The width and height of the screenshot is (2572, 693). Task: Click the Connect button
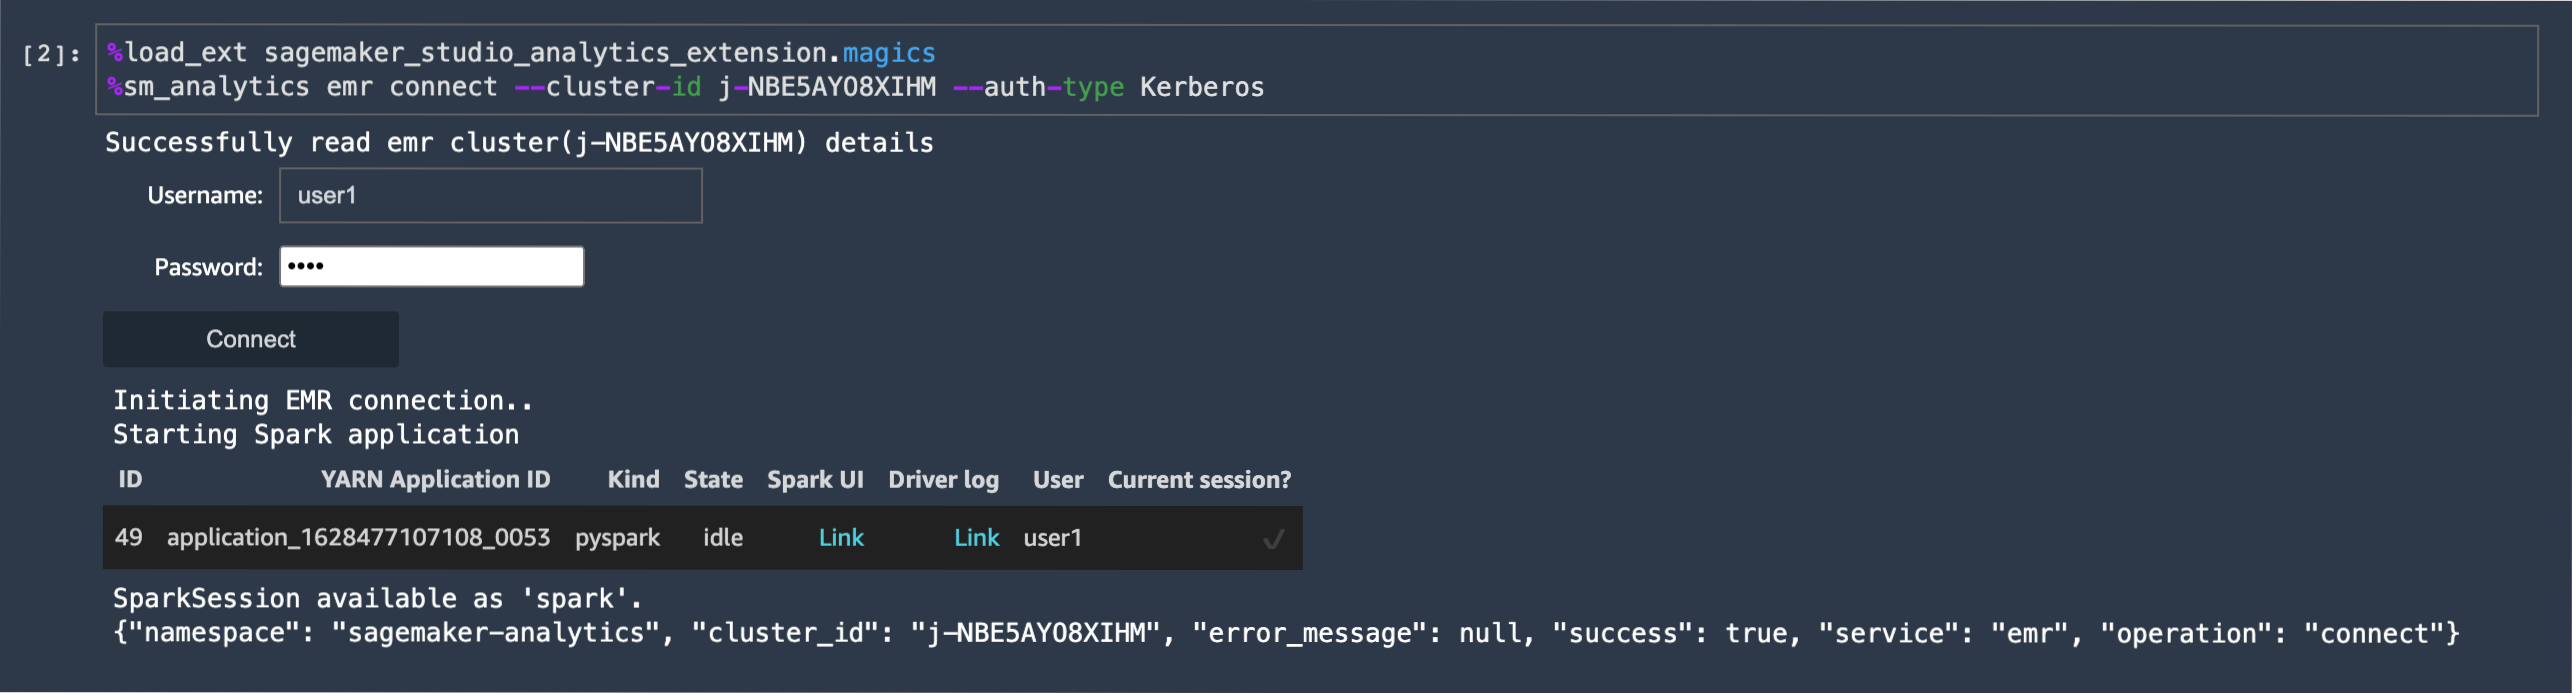click(250, 338)
